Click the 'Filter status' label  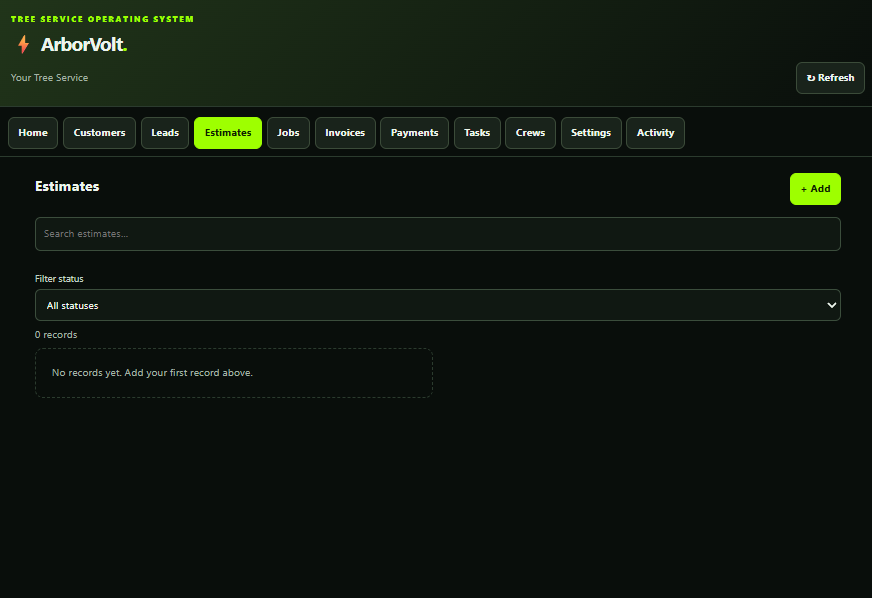[x=60, y=279]
